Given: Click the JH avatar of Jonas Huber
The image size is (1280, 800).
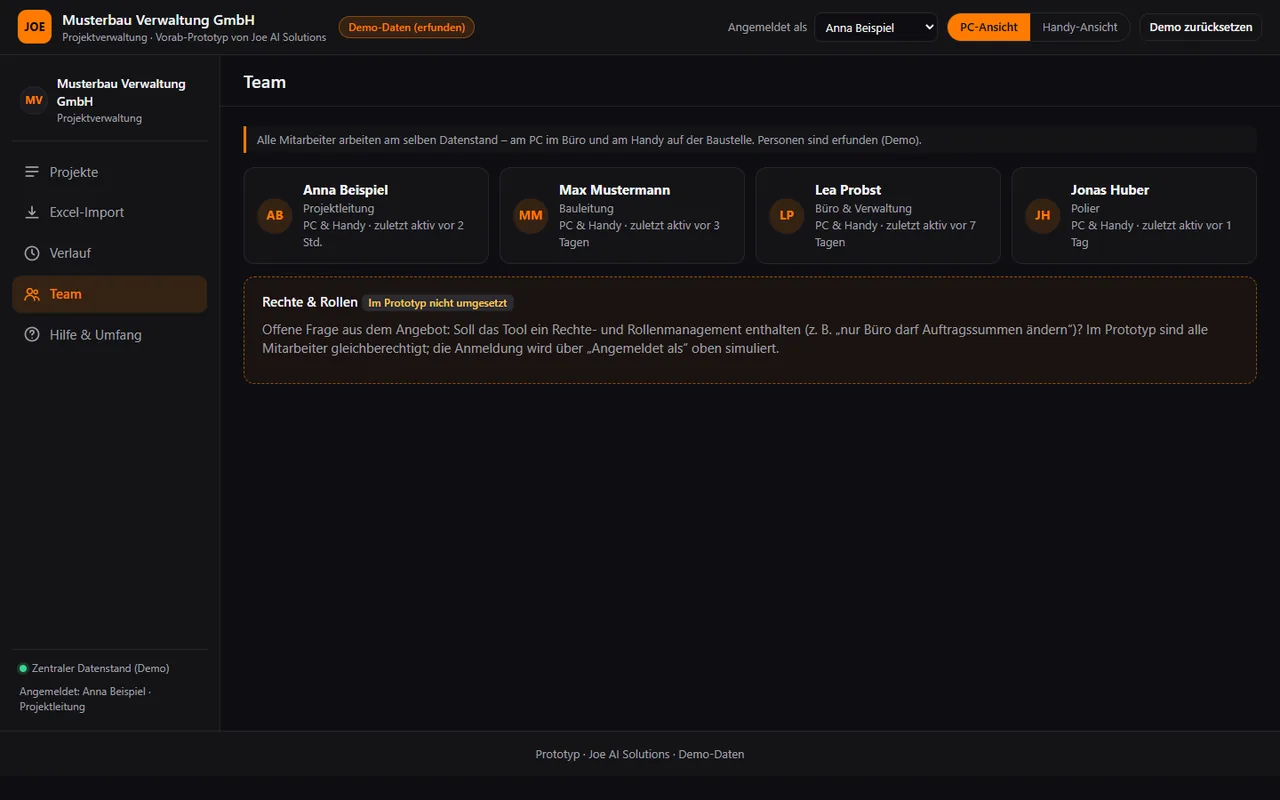Looking at the screenshot, I should (x=1043, y=215).
